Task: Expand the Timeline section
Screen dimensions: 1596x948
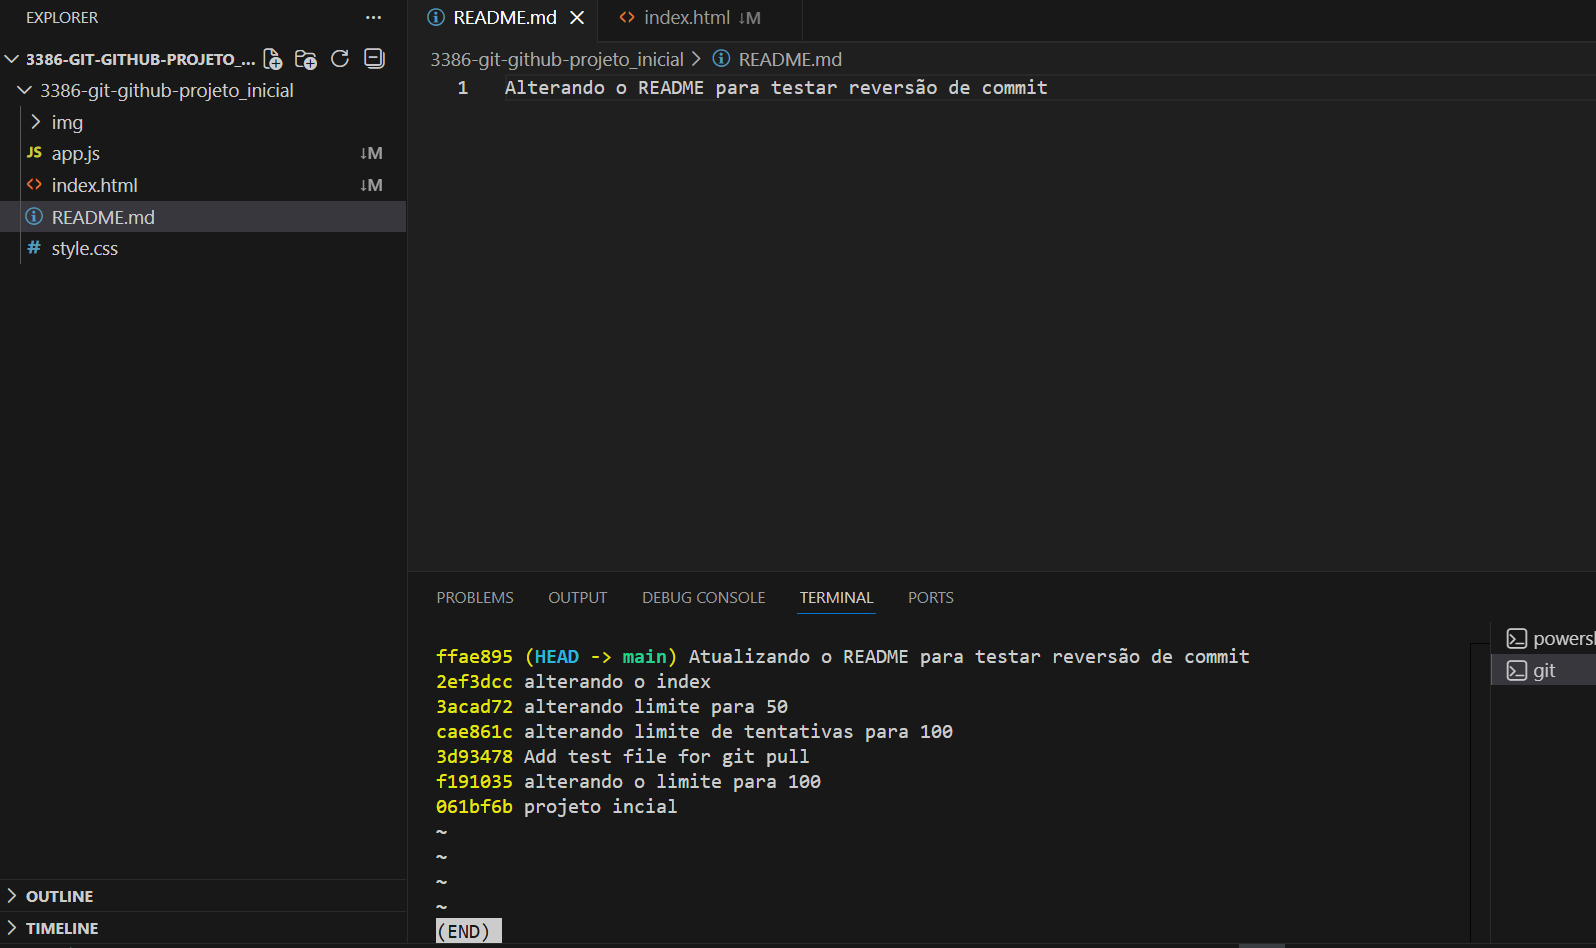Action: pos(62,928)
